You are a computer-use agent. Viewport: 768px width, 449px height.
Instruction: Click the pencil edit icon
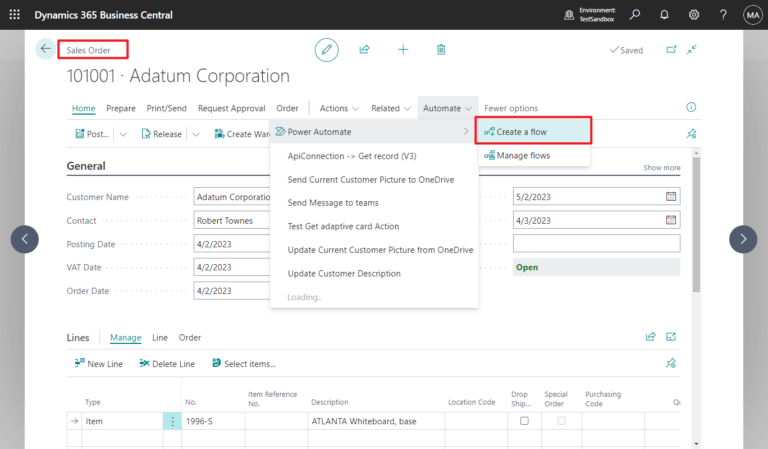pos(326,49)
